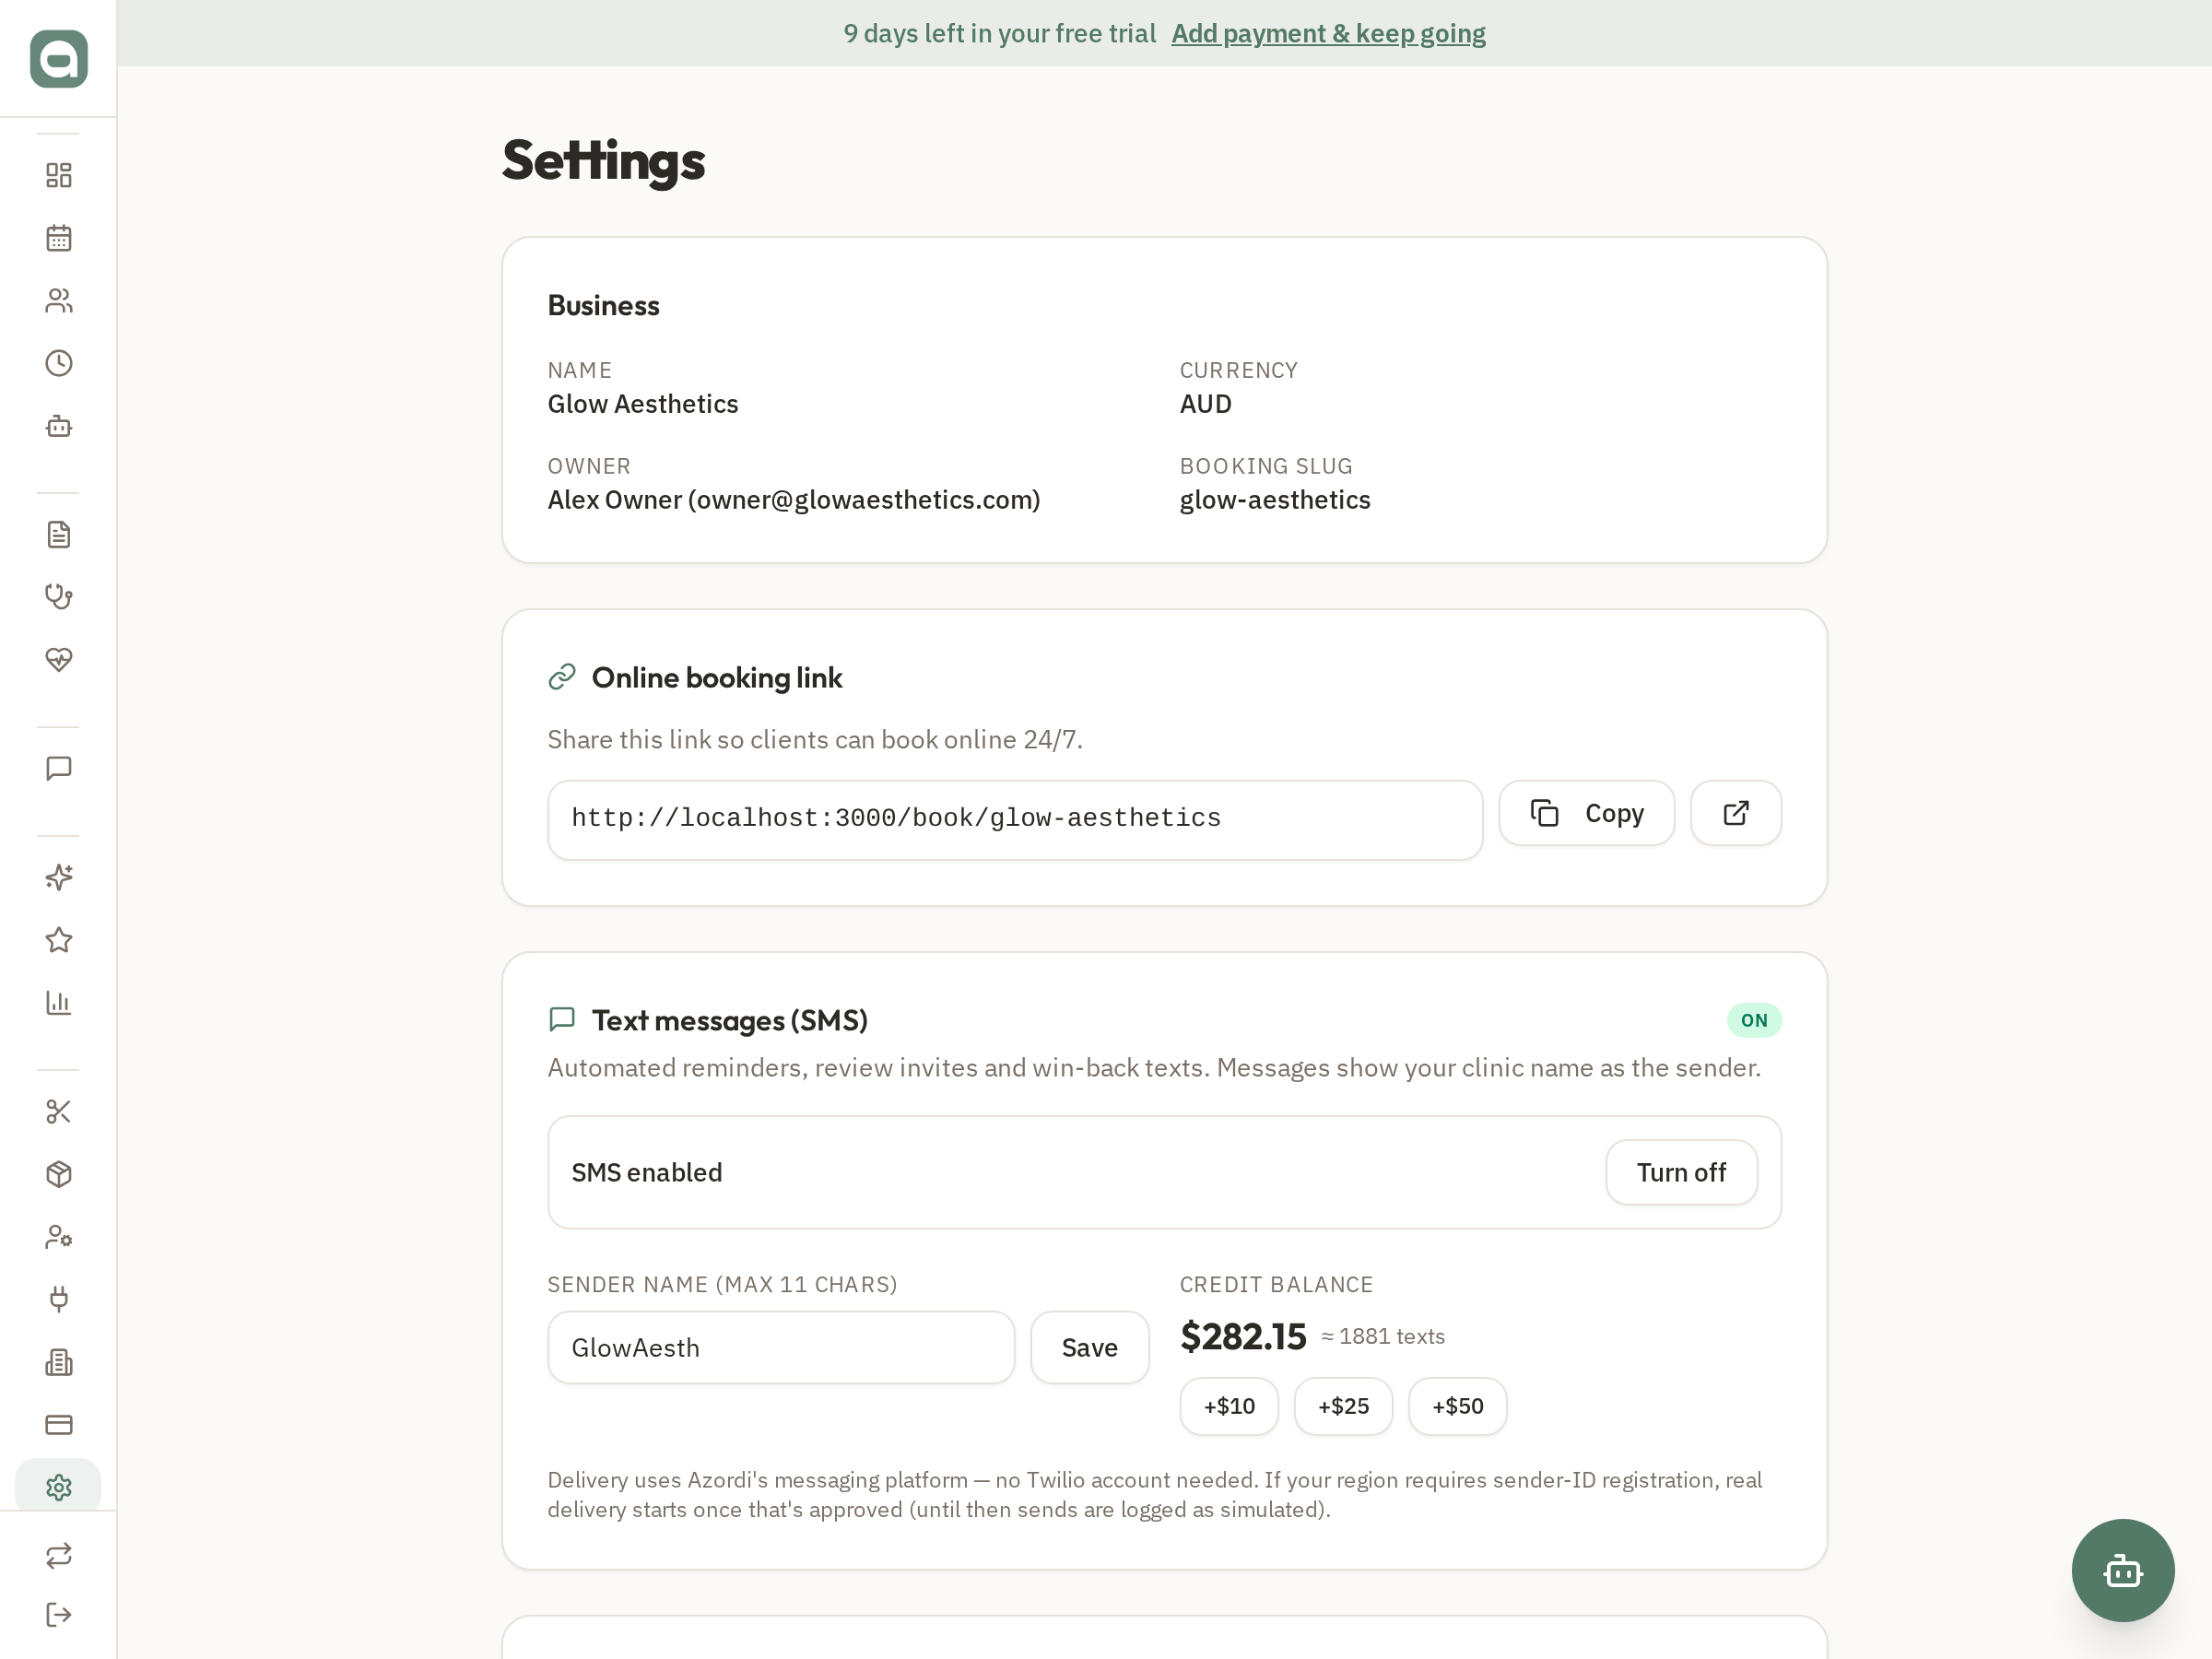Open the document forms icon in sidebar
The image size is (2212, 1659).
[x=59, y=535]
